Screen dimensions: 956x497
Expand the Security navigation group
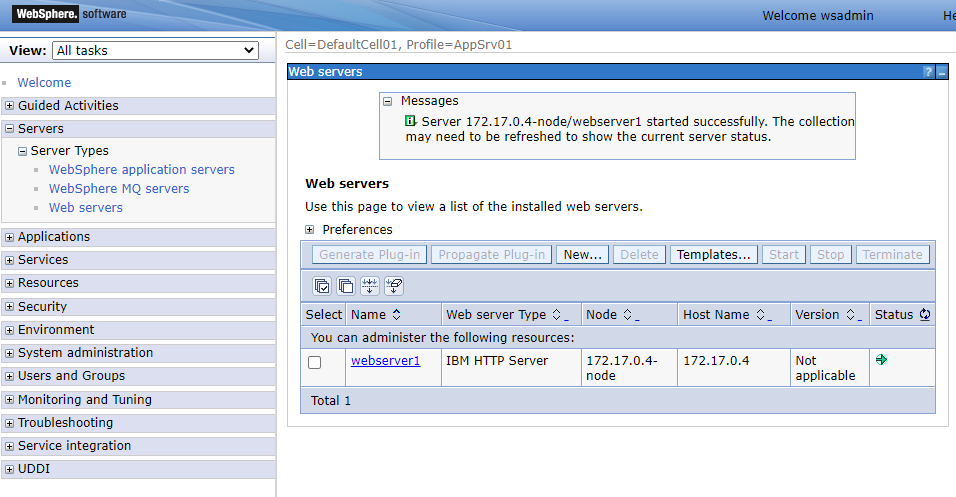(x=9, y=307)
